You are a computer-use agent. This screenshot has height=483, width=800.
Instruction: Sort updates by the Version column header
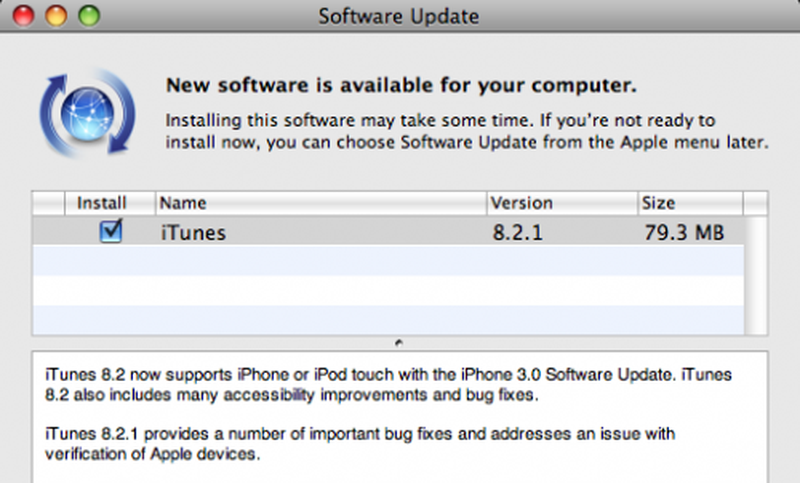(562, 203)
